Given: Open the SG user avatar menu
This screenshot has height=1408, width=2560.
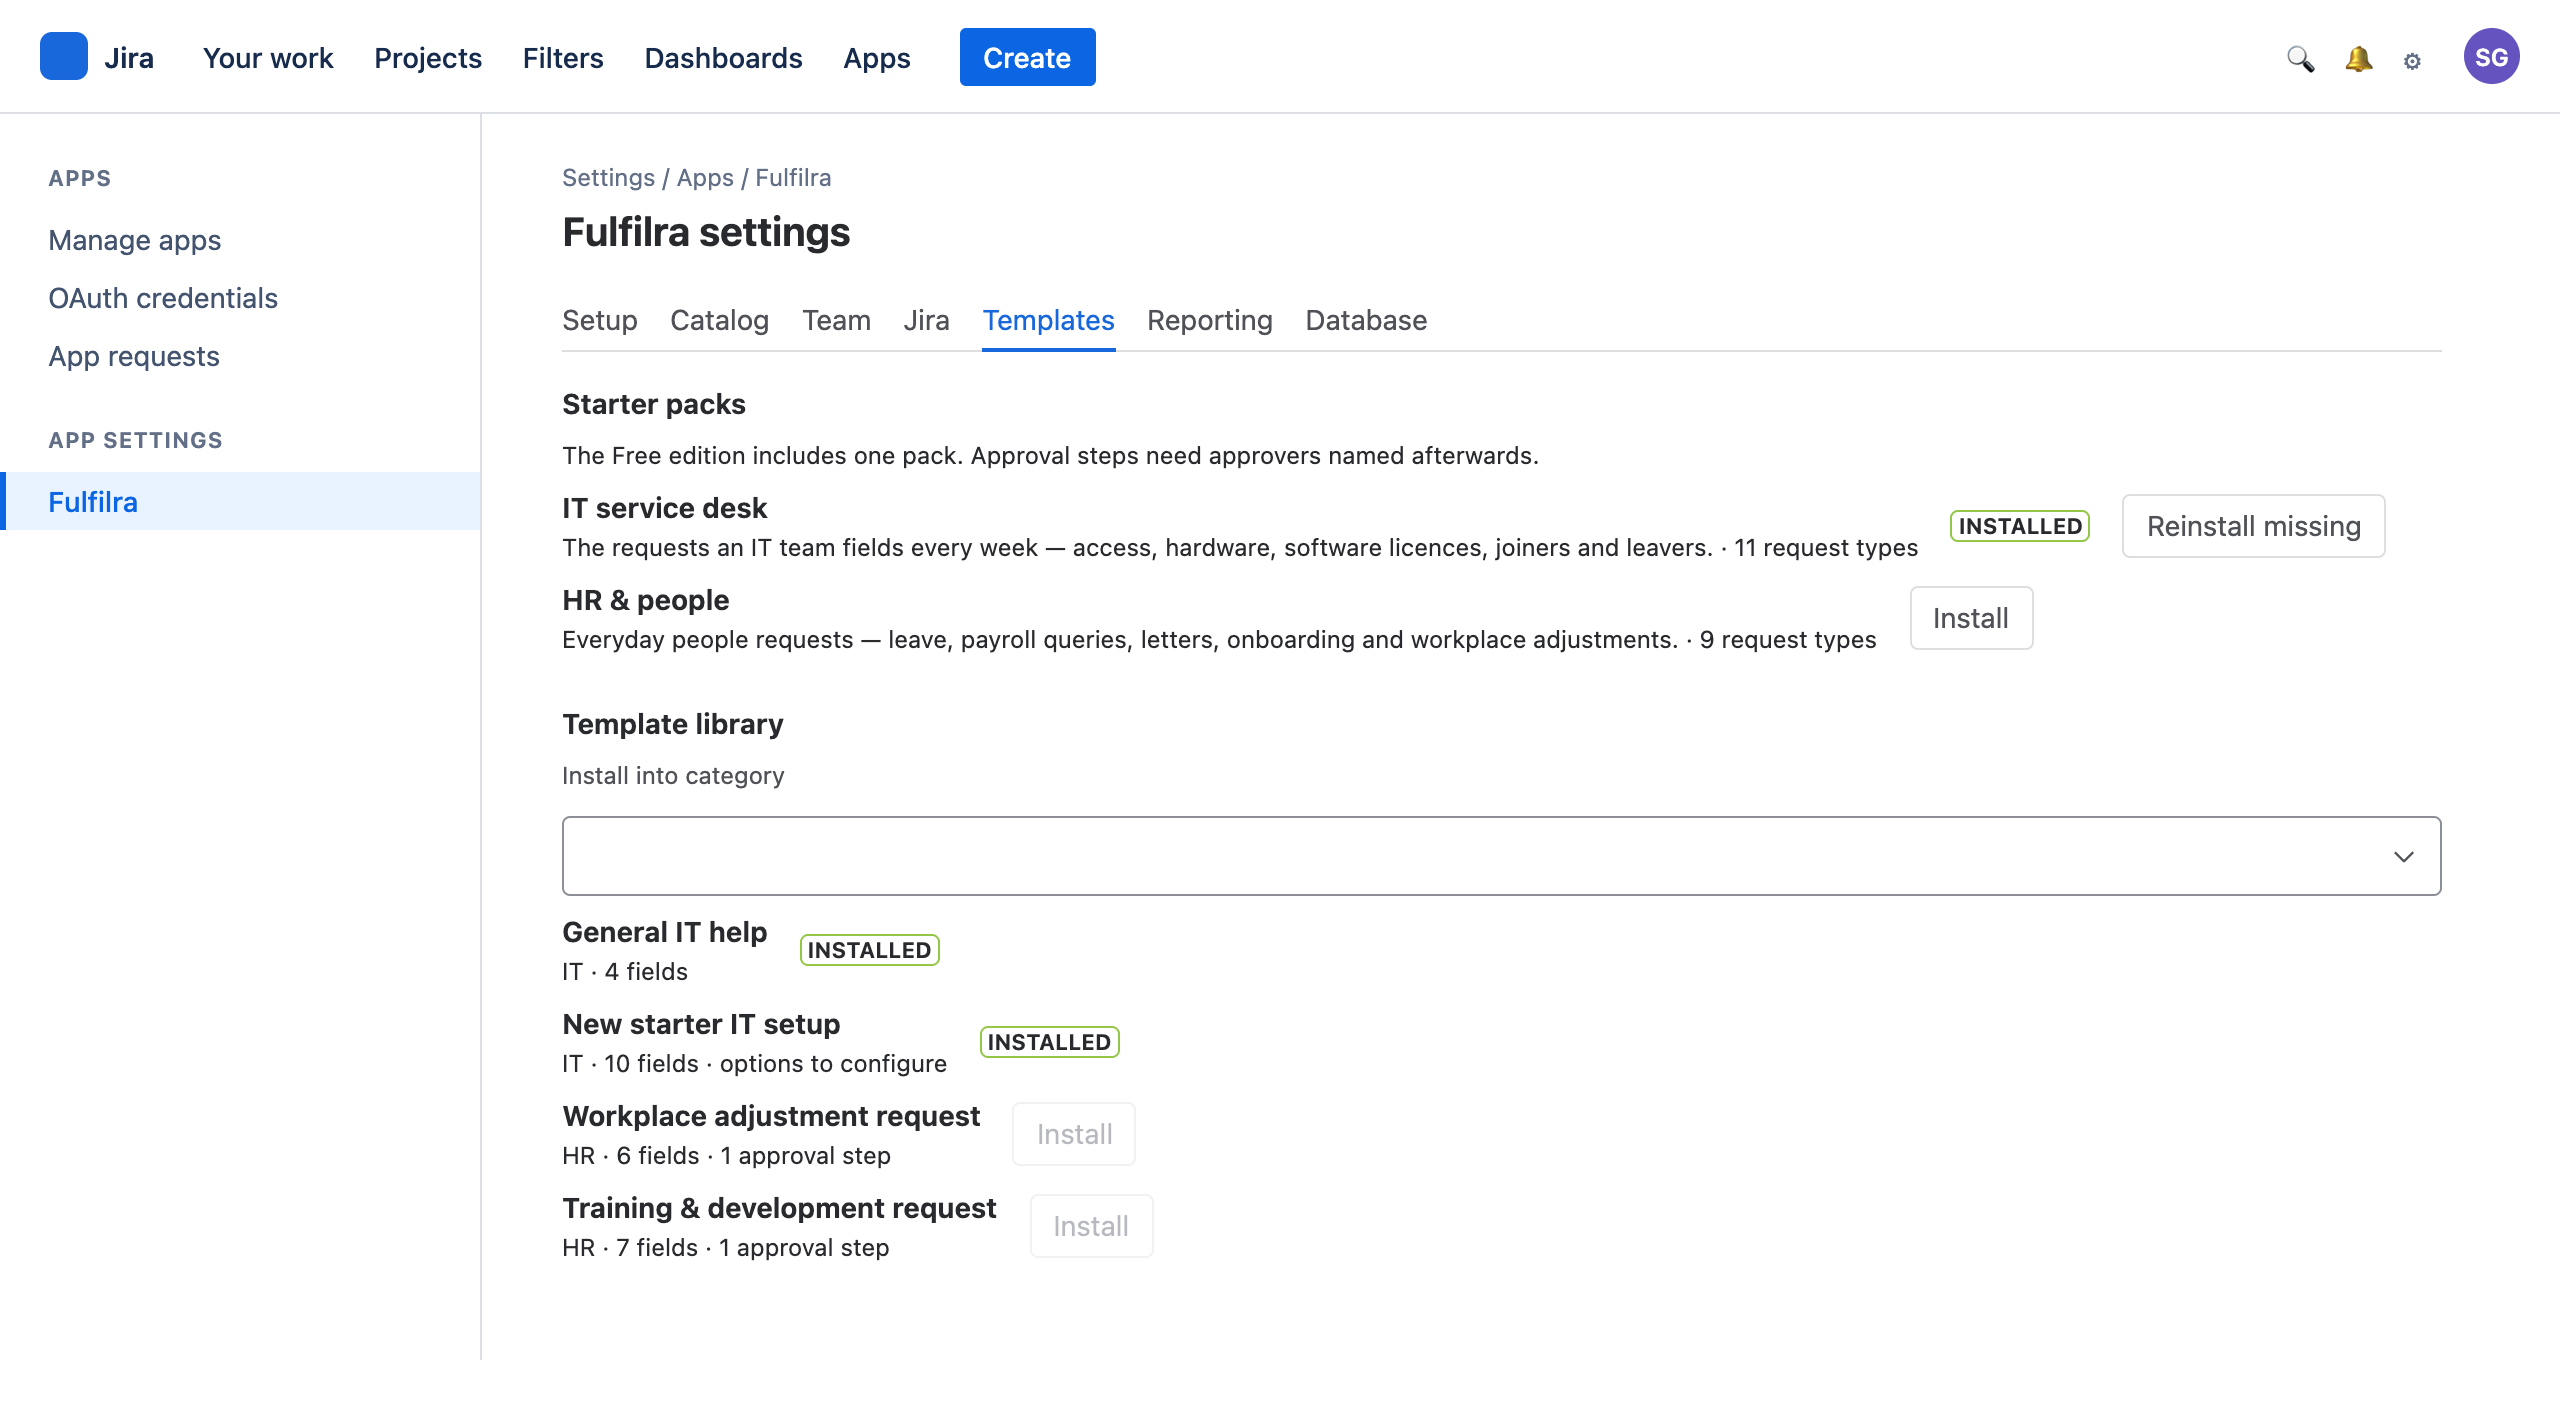Looking at the screenshot, I should click(x=2491, y=57).
